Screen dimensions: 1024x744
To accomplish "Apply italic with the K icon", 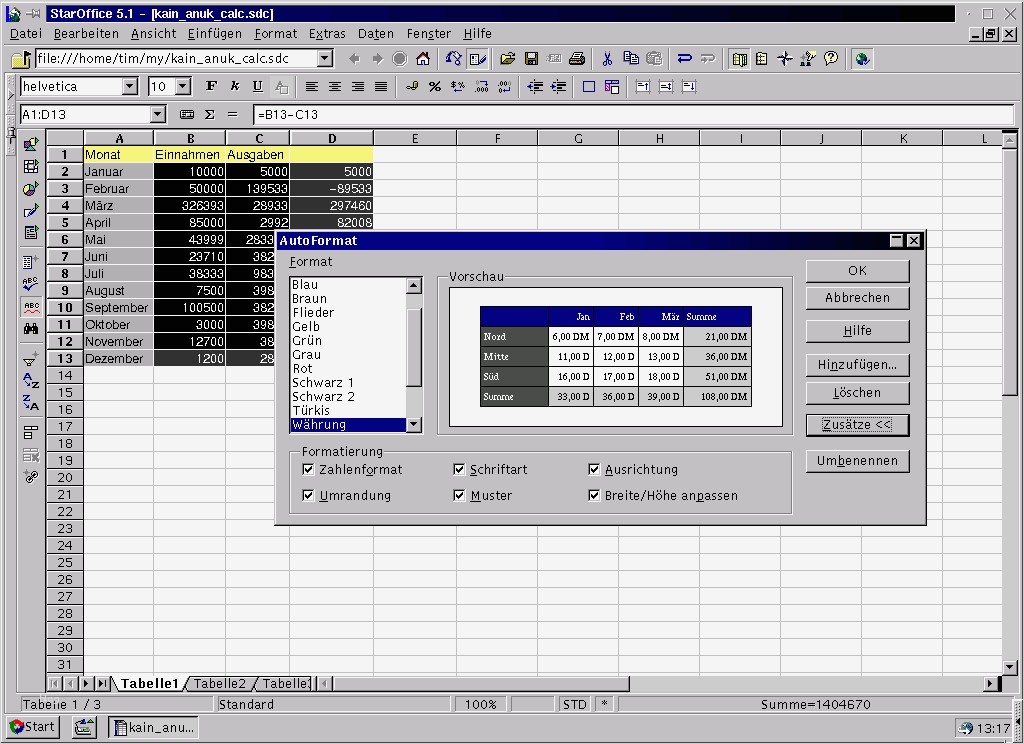I will click(x=234, y=86).
